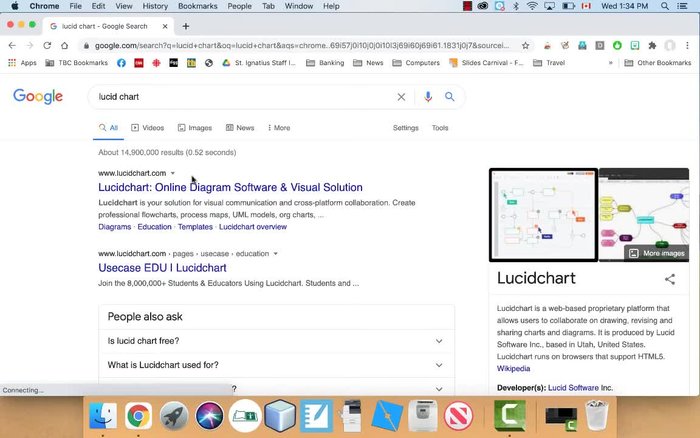This screenshot has width=700, height=438.
Task: Open the Travel bookmarks folder
Action: point(549,63)
